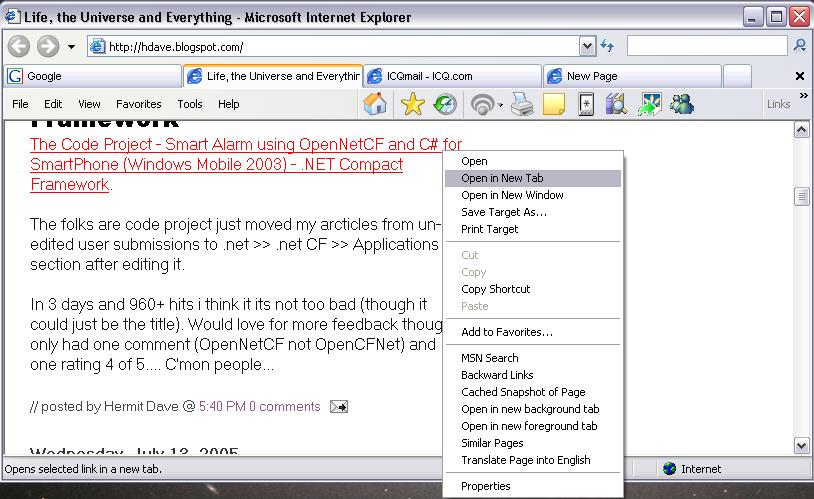Expand the address bar dropdown arrow
This screenshot has height=499, width=814.
[587, 46]
